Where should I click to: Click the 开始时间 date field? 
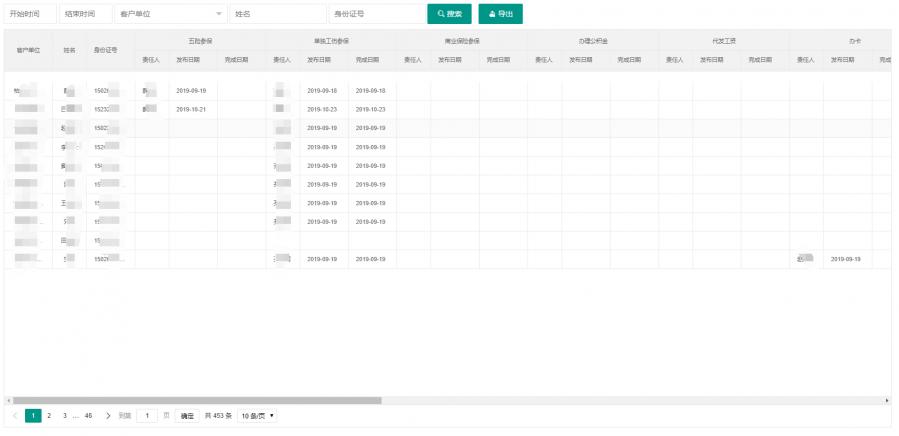(30, 14)
